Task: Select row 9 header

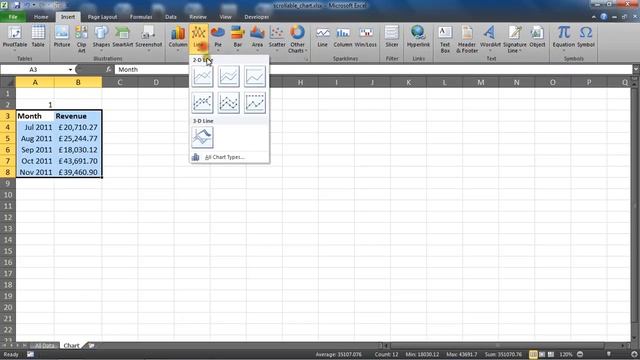Action: coord(8,183)
